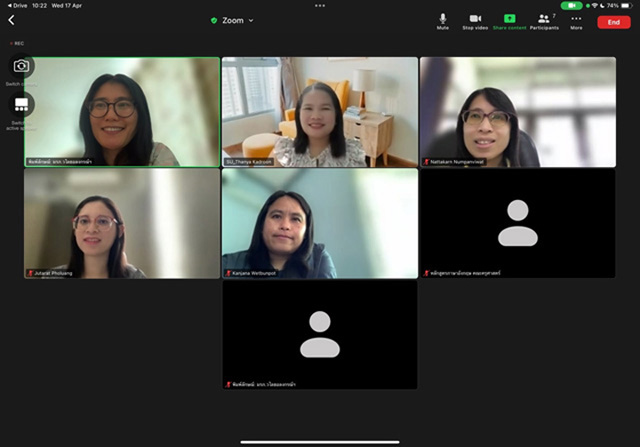The height and width of the screenshot is (447, 640).
Task: Mute the microphone in the toolbar
Action: pyautogui.click(x=442, y=21)
